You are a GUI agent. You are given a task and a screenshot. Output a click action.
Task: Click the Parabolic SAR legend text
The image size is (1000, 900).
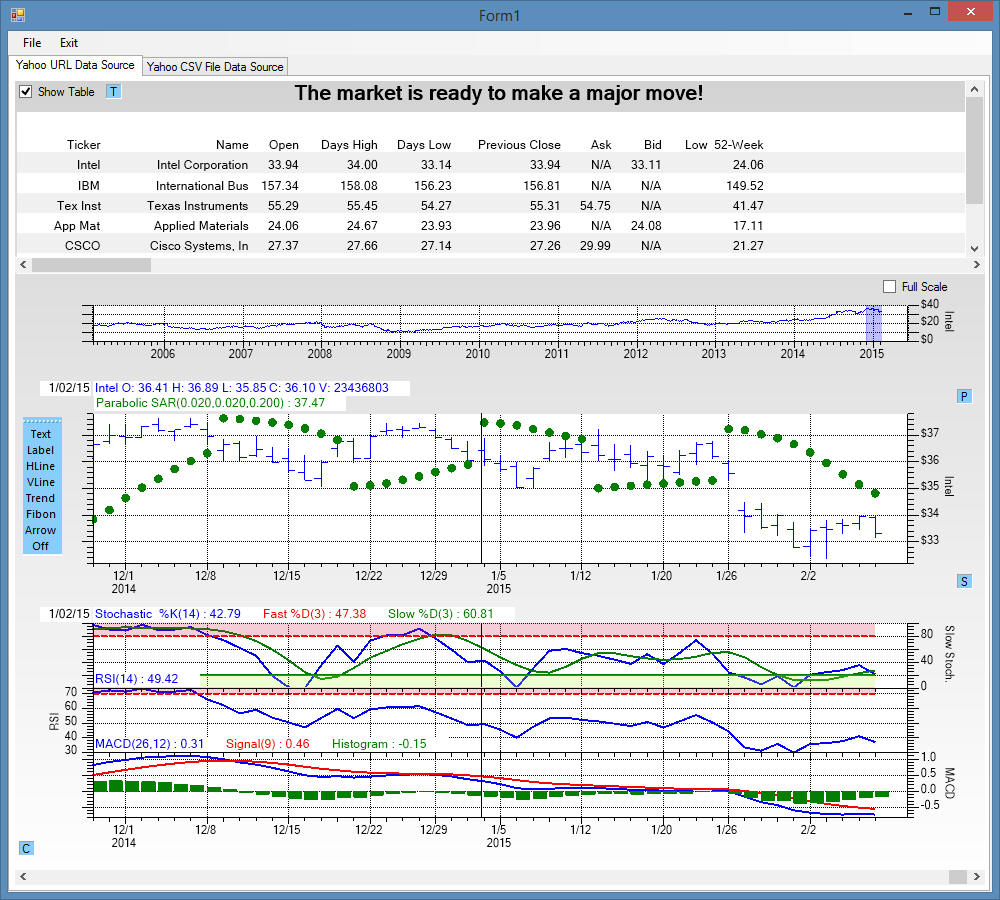coord(210,403)
